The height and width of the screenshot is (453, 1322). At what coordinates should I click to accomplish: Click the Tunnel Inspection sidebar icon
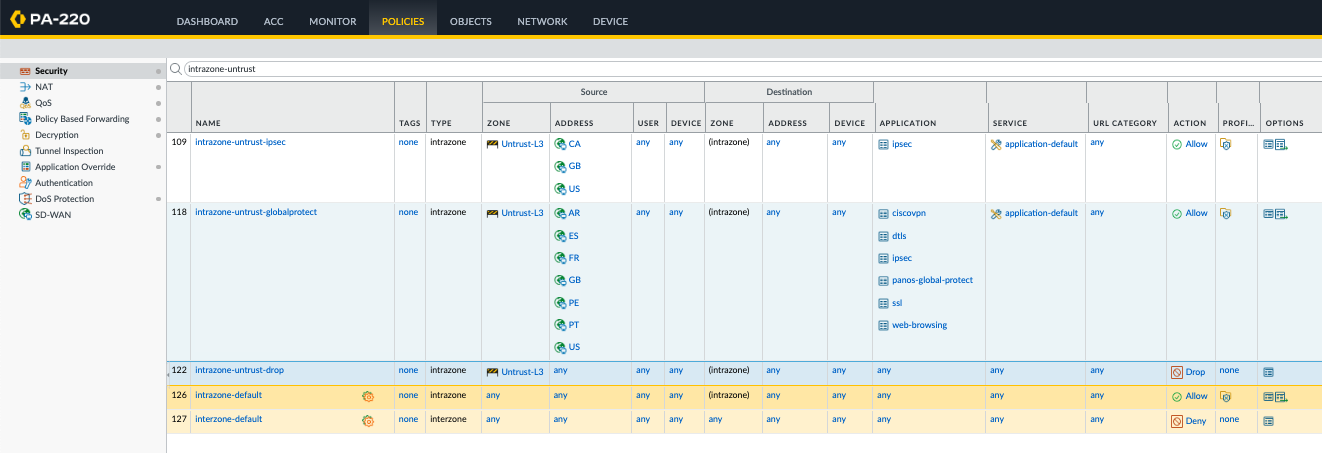click(25, 151)
